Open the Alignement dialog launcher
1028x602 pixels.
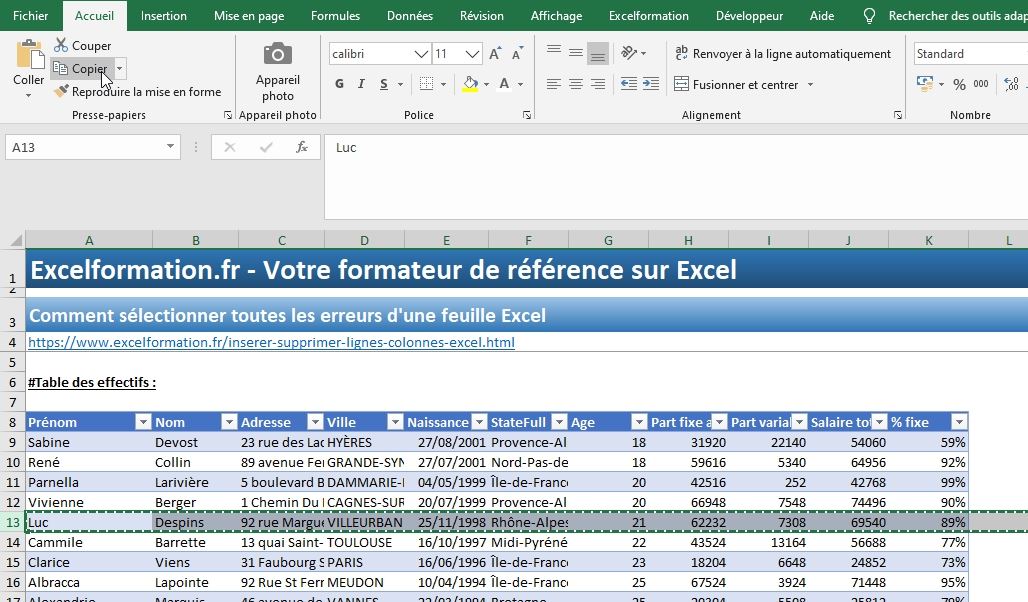[898, 115]
